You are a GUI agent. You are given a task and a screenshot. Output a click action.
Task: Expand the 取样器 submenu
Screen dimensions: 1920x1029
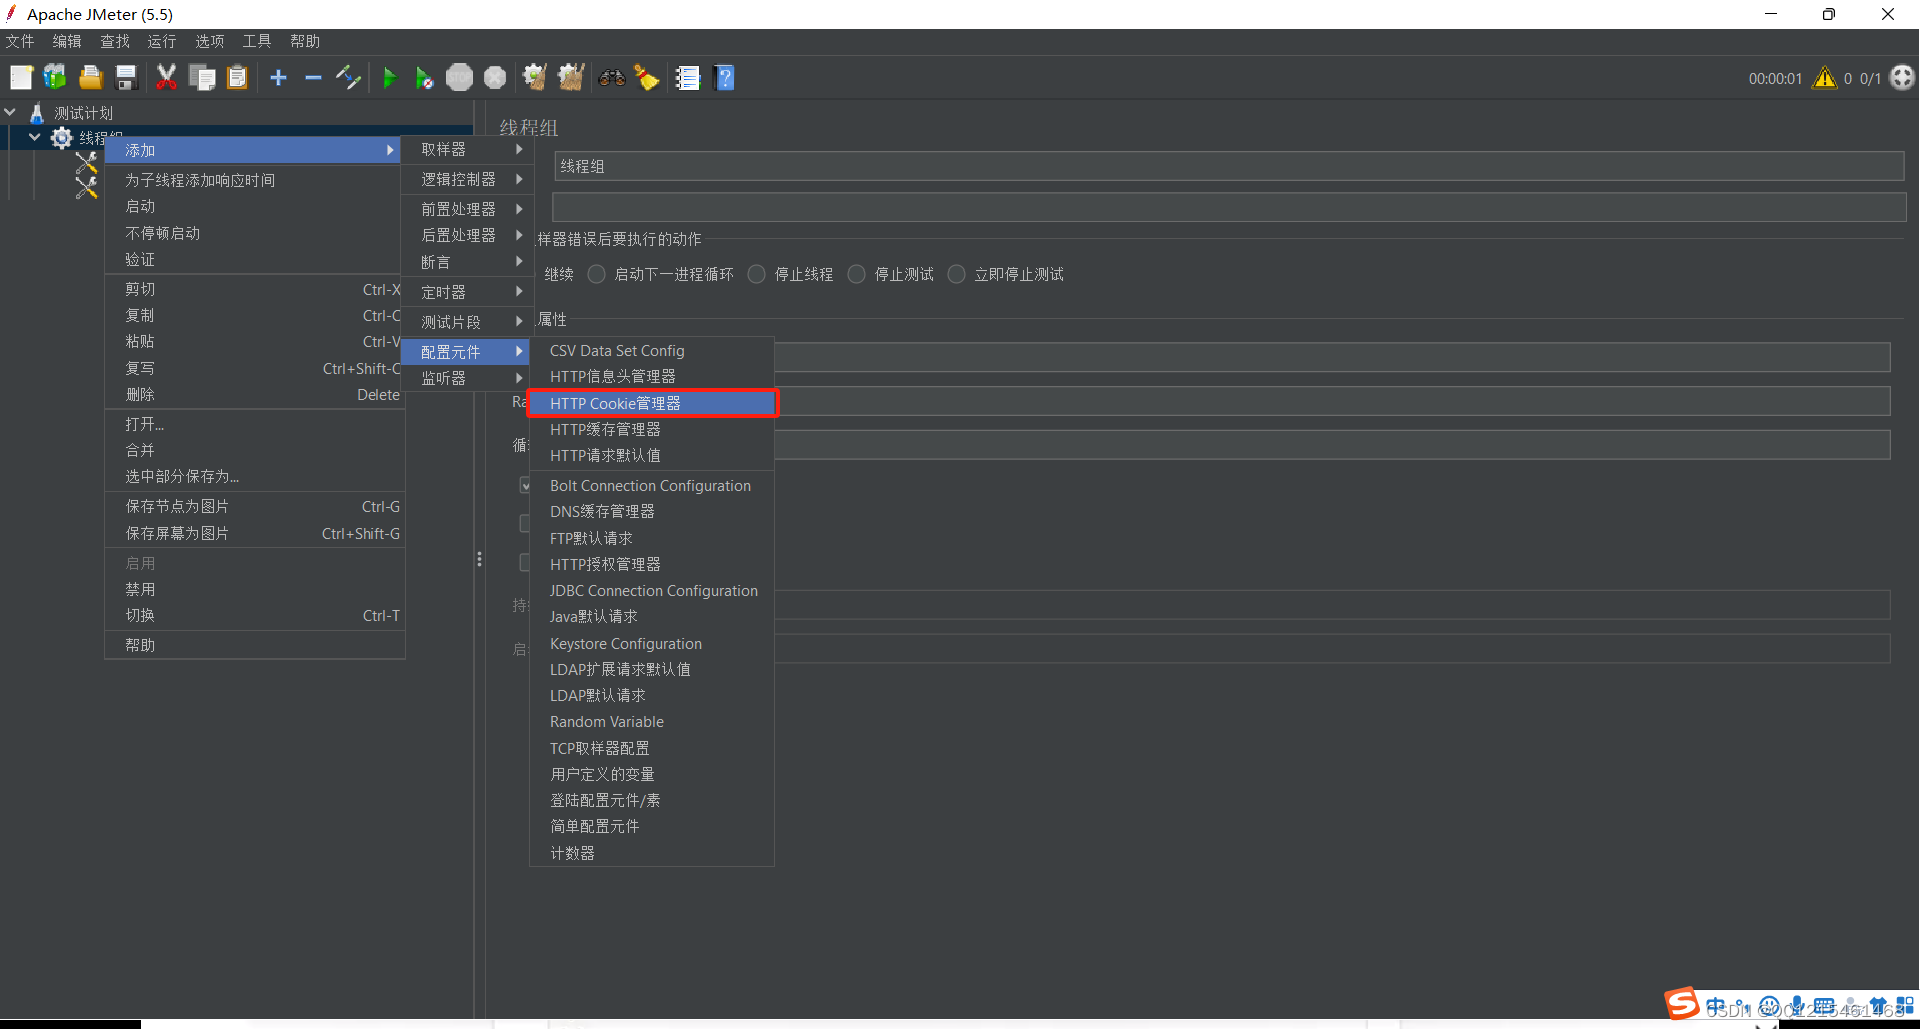tap(467, 149)
